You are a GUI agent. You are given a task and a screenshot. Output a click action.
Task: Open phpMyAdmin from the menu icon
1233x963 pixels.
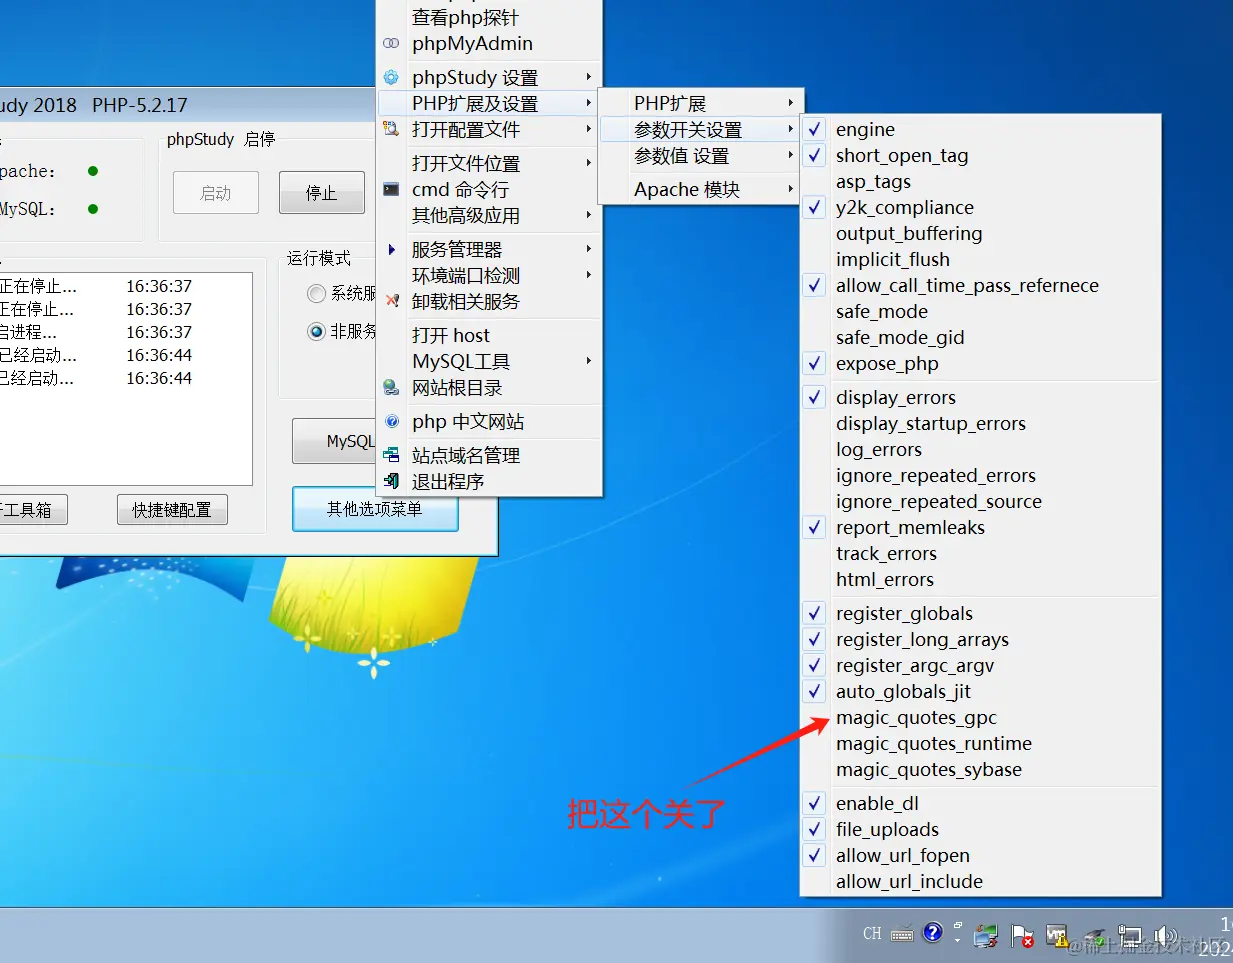391,43
